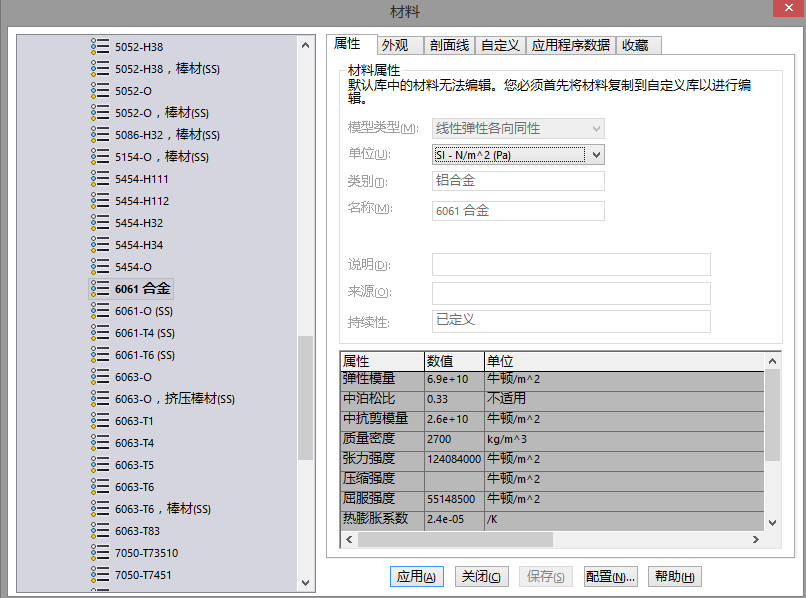806x598 pixels.
Task: Click the icon of selected 6061 合金
Action: point(100,288)
